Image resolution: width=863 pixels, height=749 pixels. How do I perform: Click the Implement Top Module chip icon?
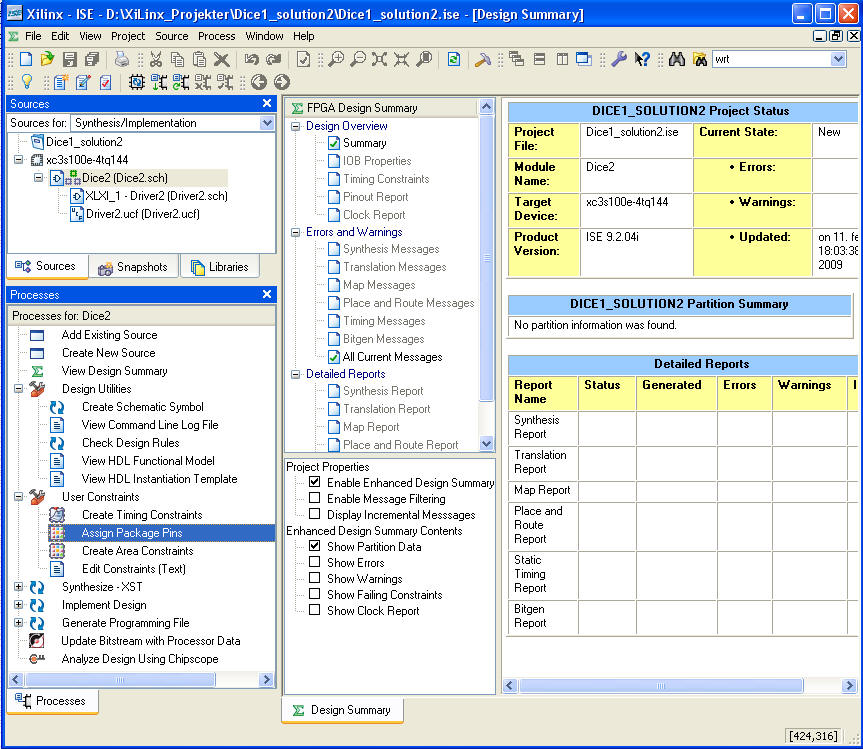point(136,82)
